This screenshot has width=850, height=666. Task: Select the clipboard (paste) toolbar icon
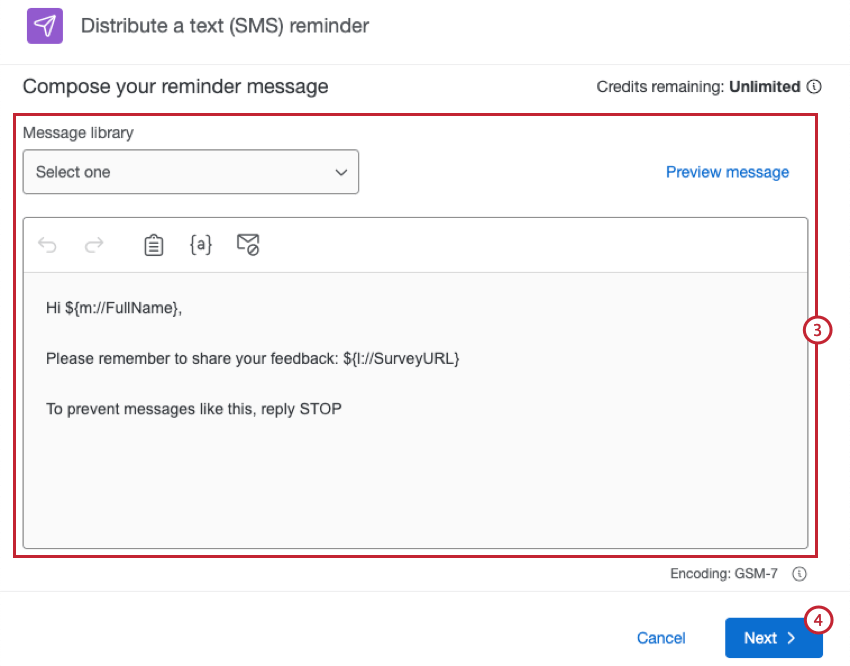point(153,244)
